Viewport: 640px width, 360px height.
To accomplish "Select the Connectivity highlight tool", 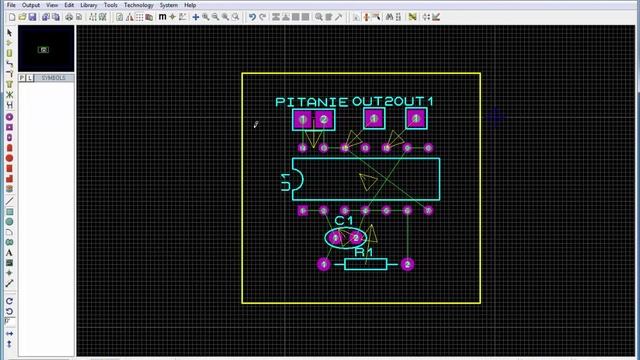I will [x=9, y=105].
